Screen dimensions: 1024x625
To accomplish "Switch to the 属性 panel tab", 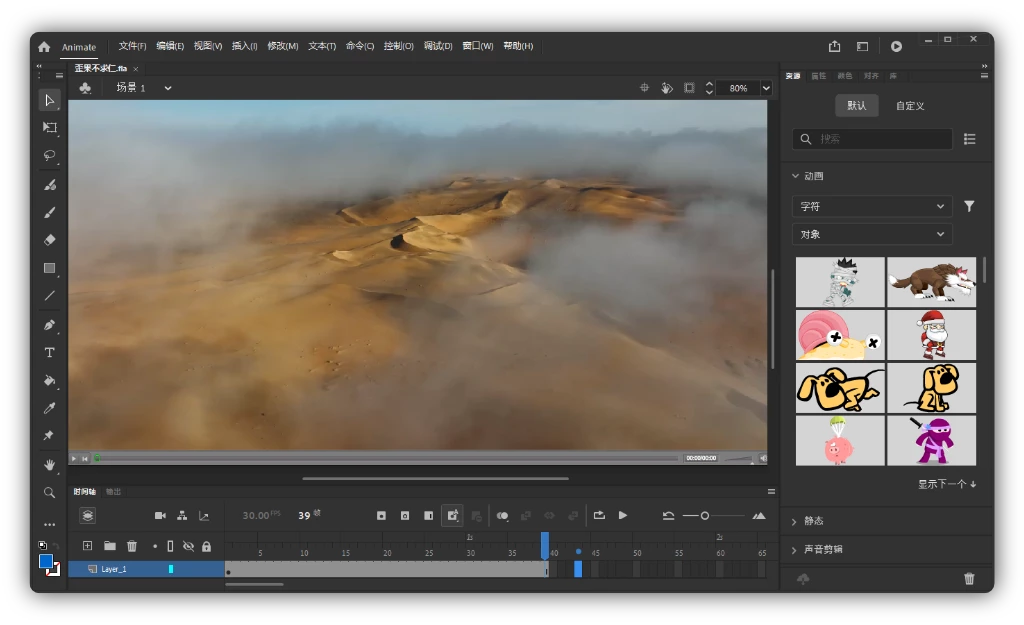I will [818, 76].
